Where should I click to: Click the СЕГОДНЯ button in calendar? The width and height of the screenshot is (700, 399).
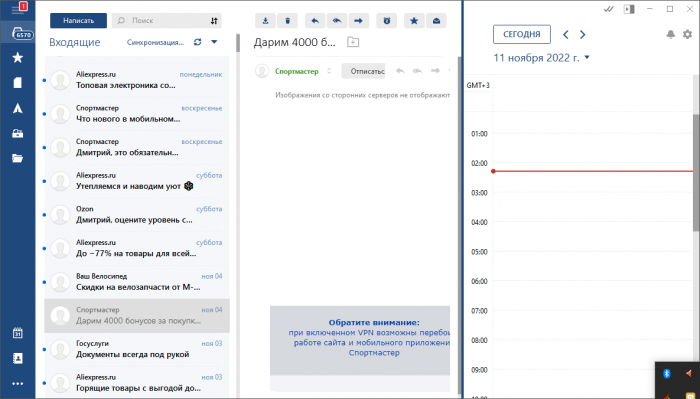point(521,34)
